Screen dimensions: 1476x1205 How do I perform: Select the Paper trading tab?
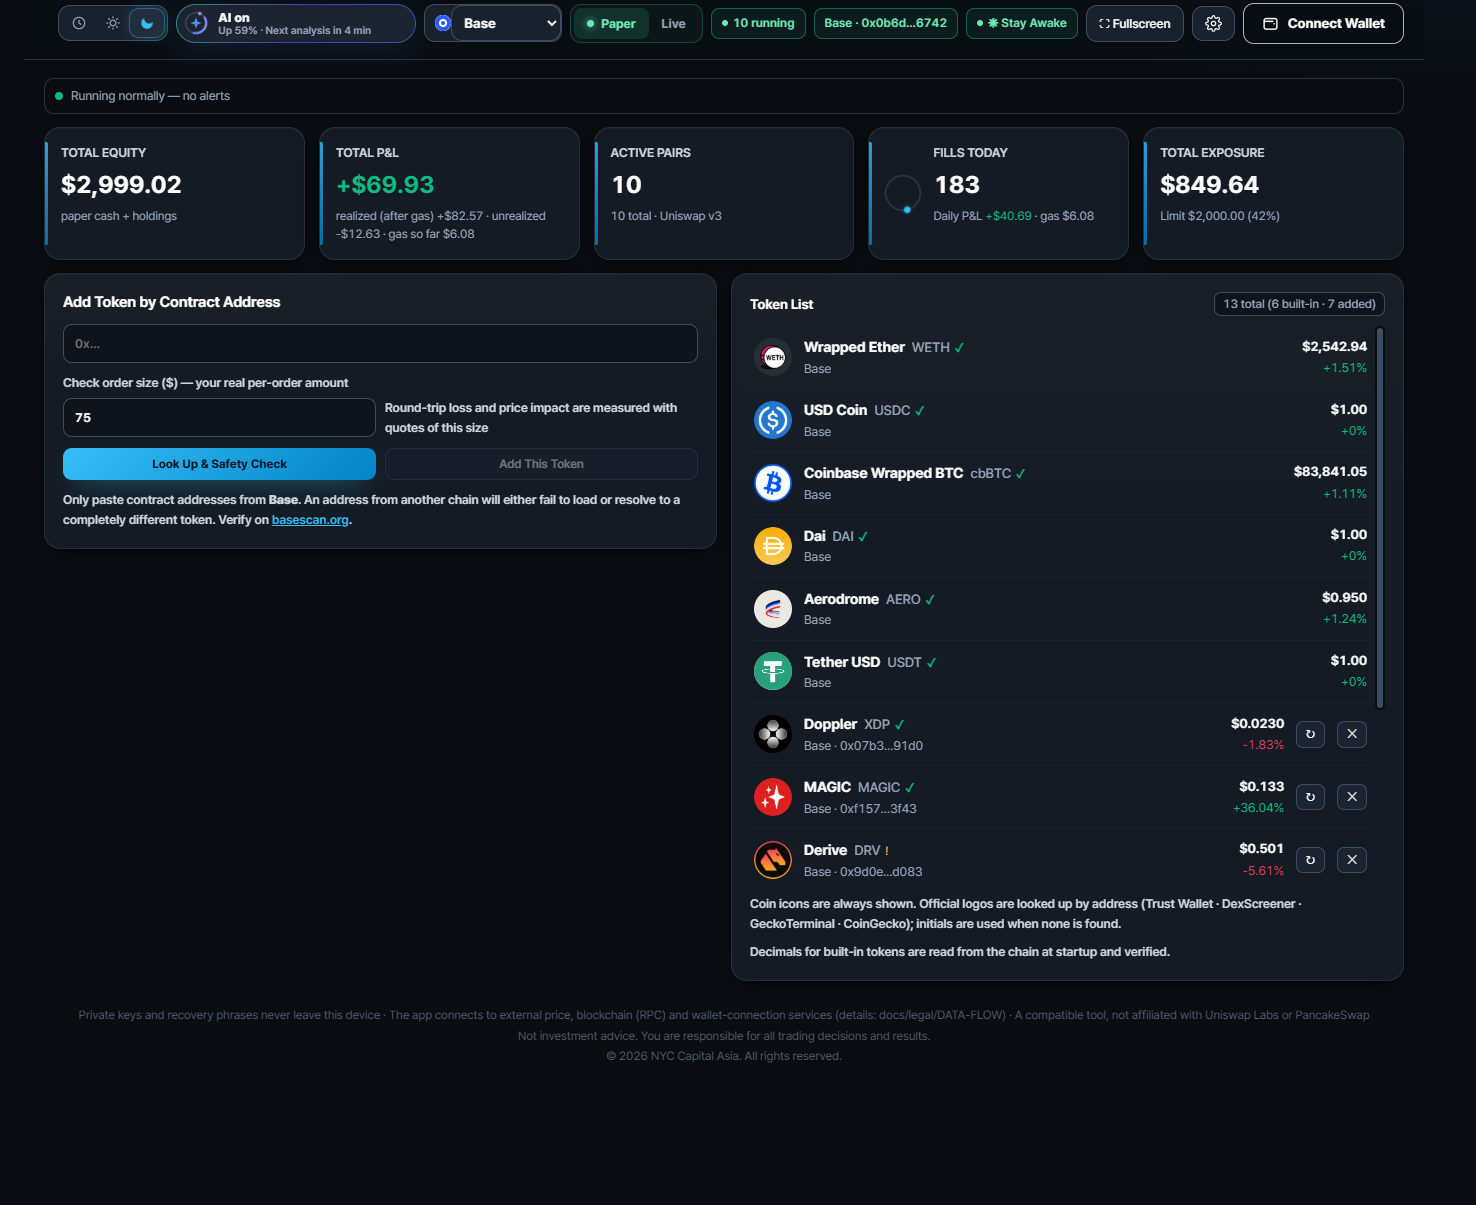point(611,23)
